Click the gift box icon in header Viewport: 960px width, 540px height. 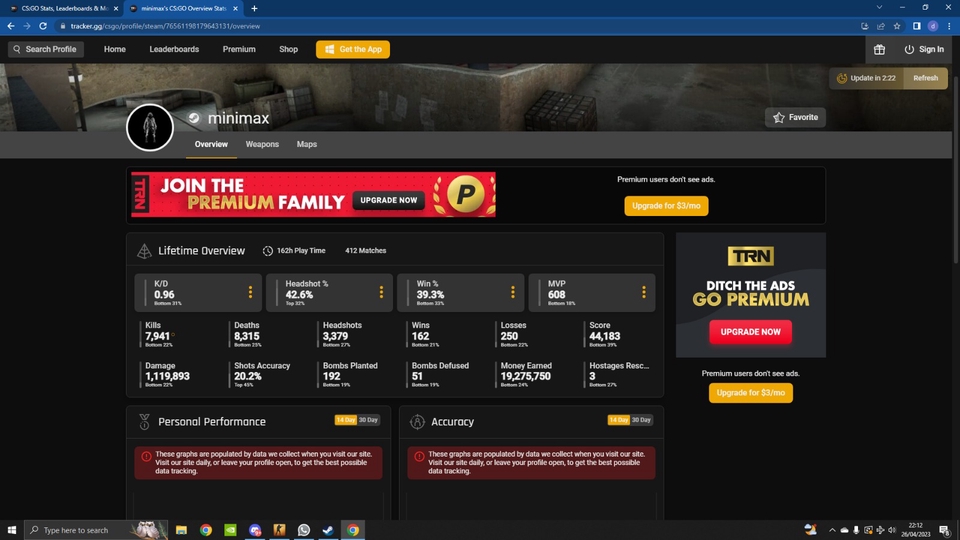(879, 50)
